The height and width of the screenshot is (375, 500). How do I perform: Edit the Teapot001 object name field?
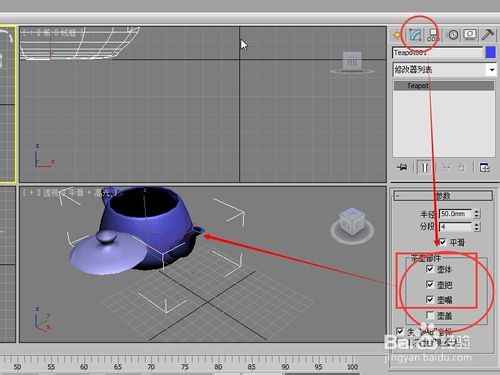(x=437, y=53)
